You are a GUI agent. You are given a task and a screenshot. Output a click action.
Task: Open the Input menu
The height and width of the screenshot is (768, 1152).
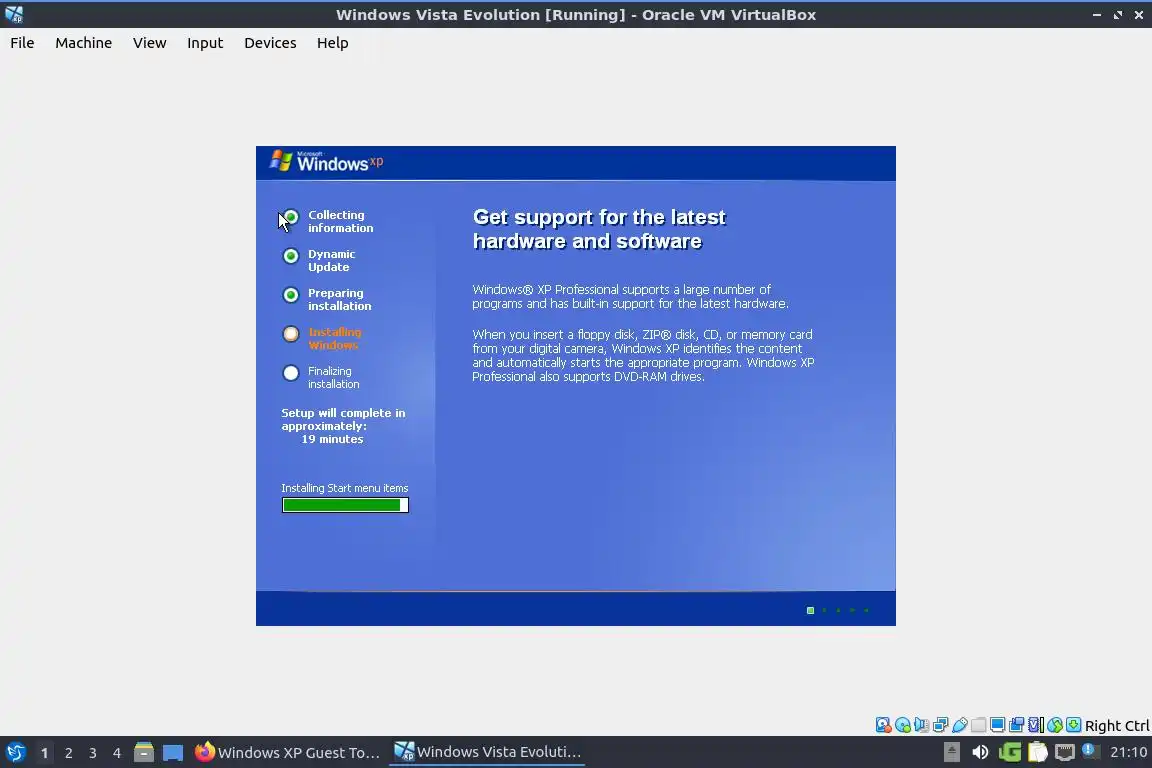(205, 43)
